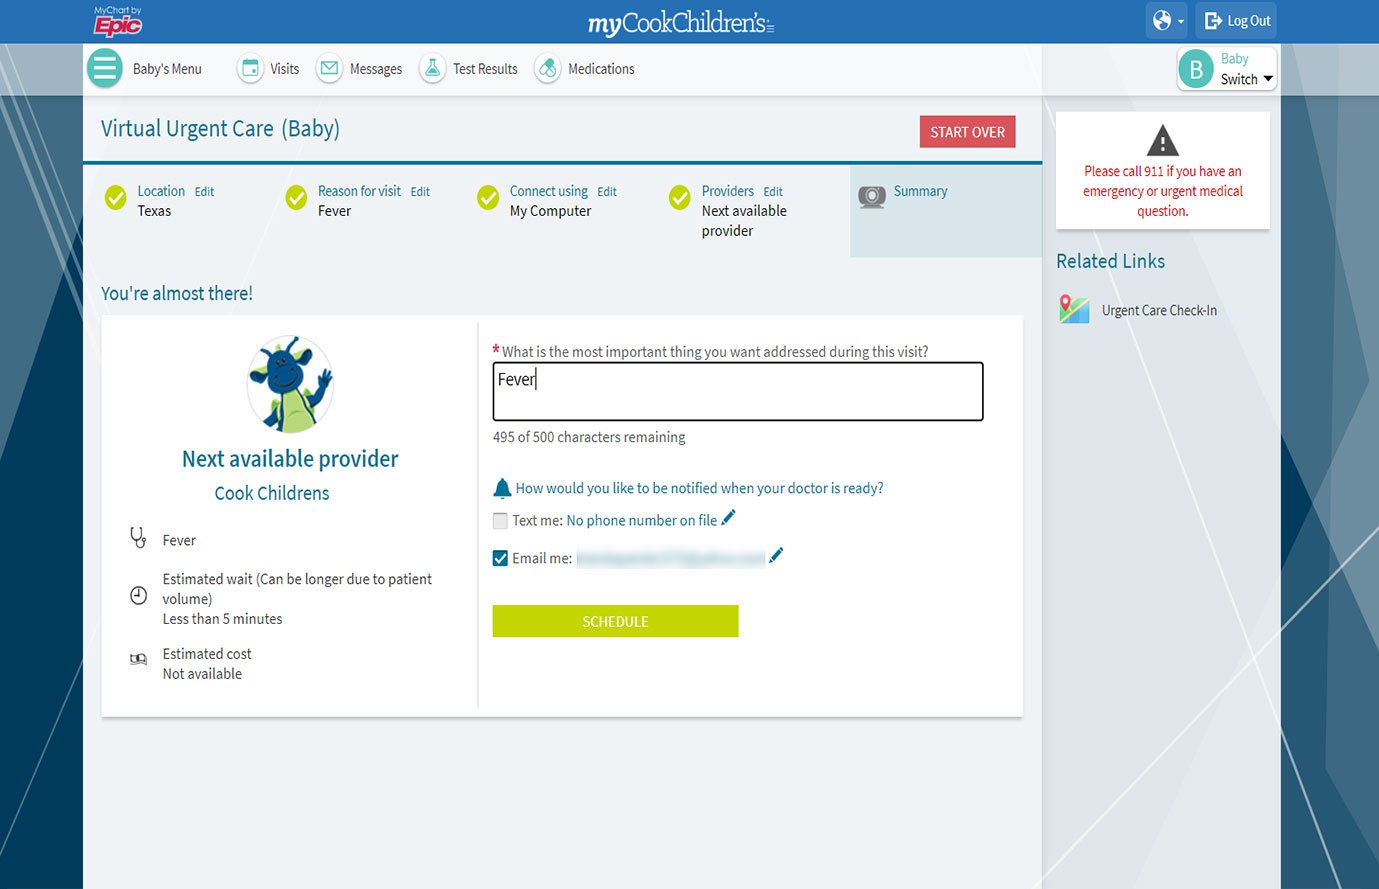1379x889 pixels.
Task: Click the Messages envelope icon
Action: pyautogui.click(x=329, y=69)
